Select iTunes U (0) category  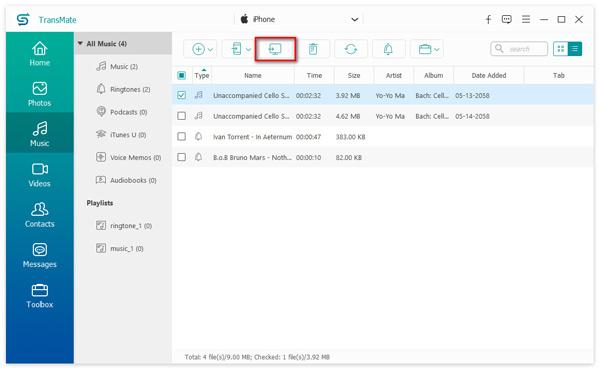(121, 135)
